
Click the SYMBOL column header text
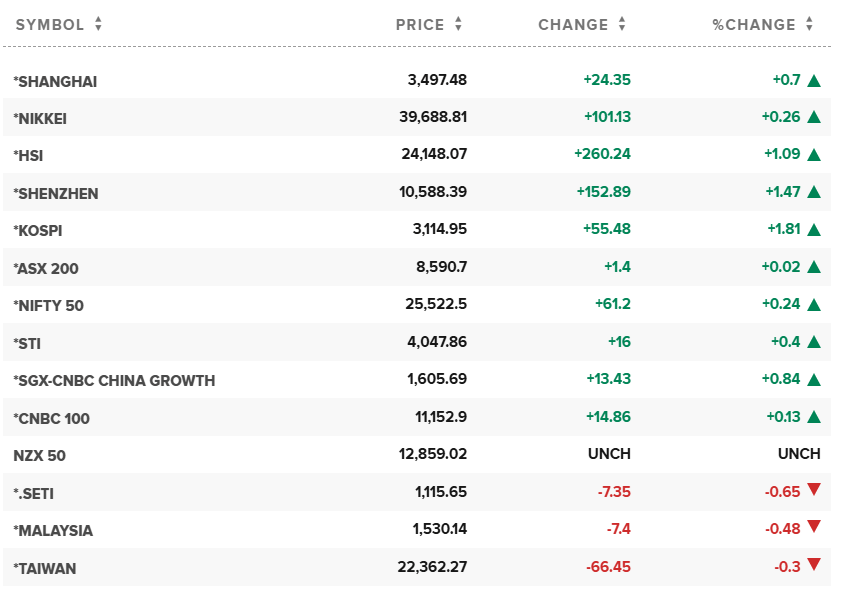(50, 25)
